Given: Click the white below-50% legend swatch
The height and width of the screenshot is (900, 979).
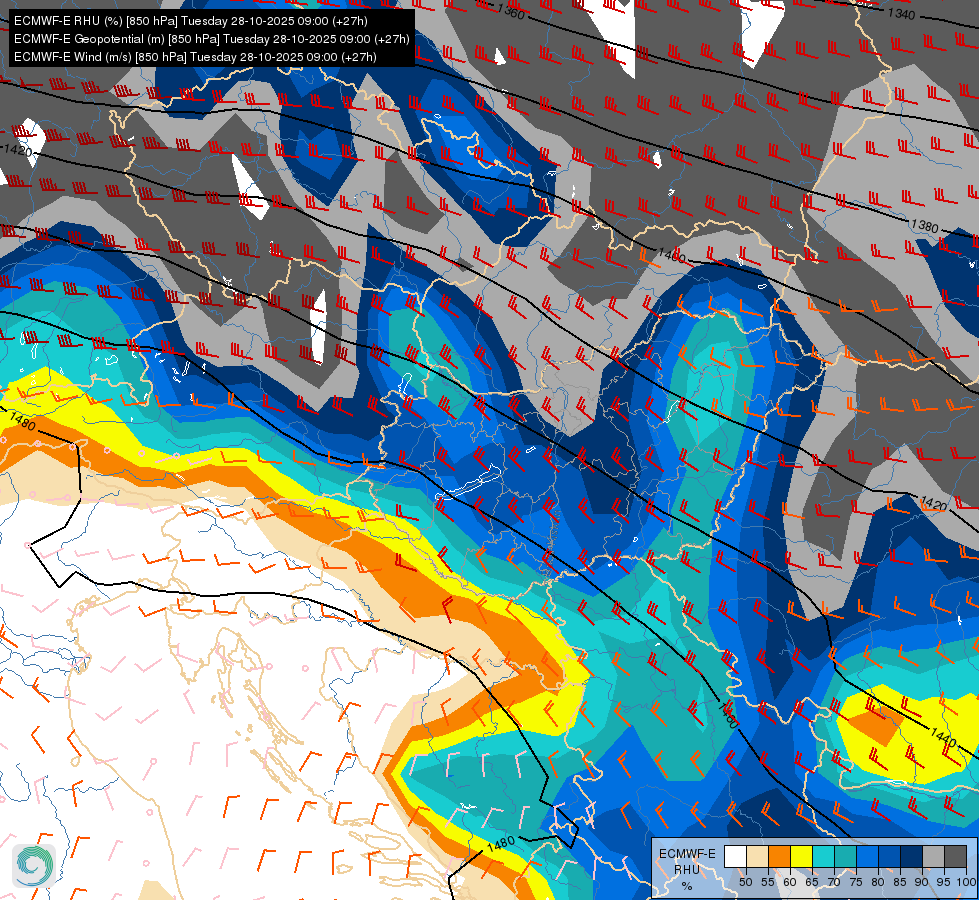Looking at the screenshot, I should (x=735, y=856).
